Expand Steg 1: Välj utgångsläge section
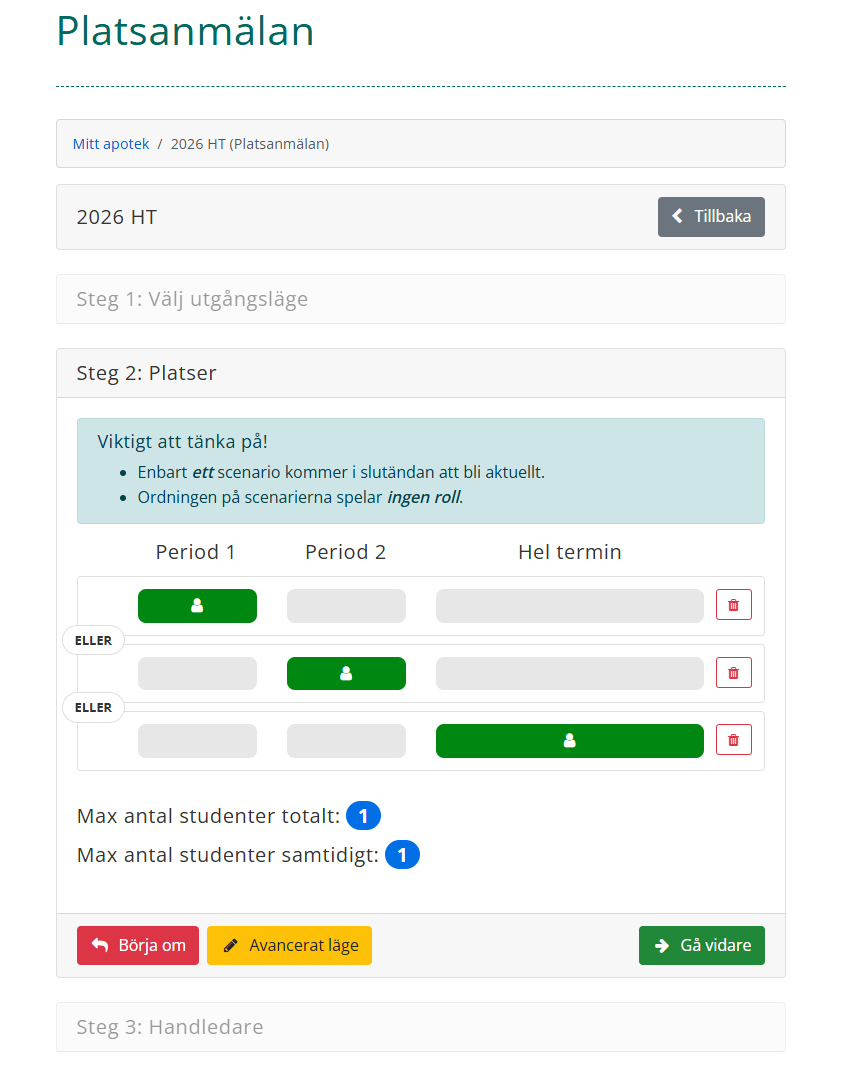 tap(192, 299)
